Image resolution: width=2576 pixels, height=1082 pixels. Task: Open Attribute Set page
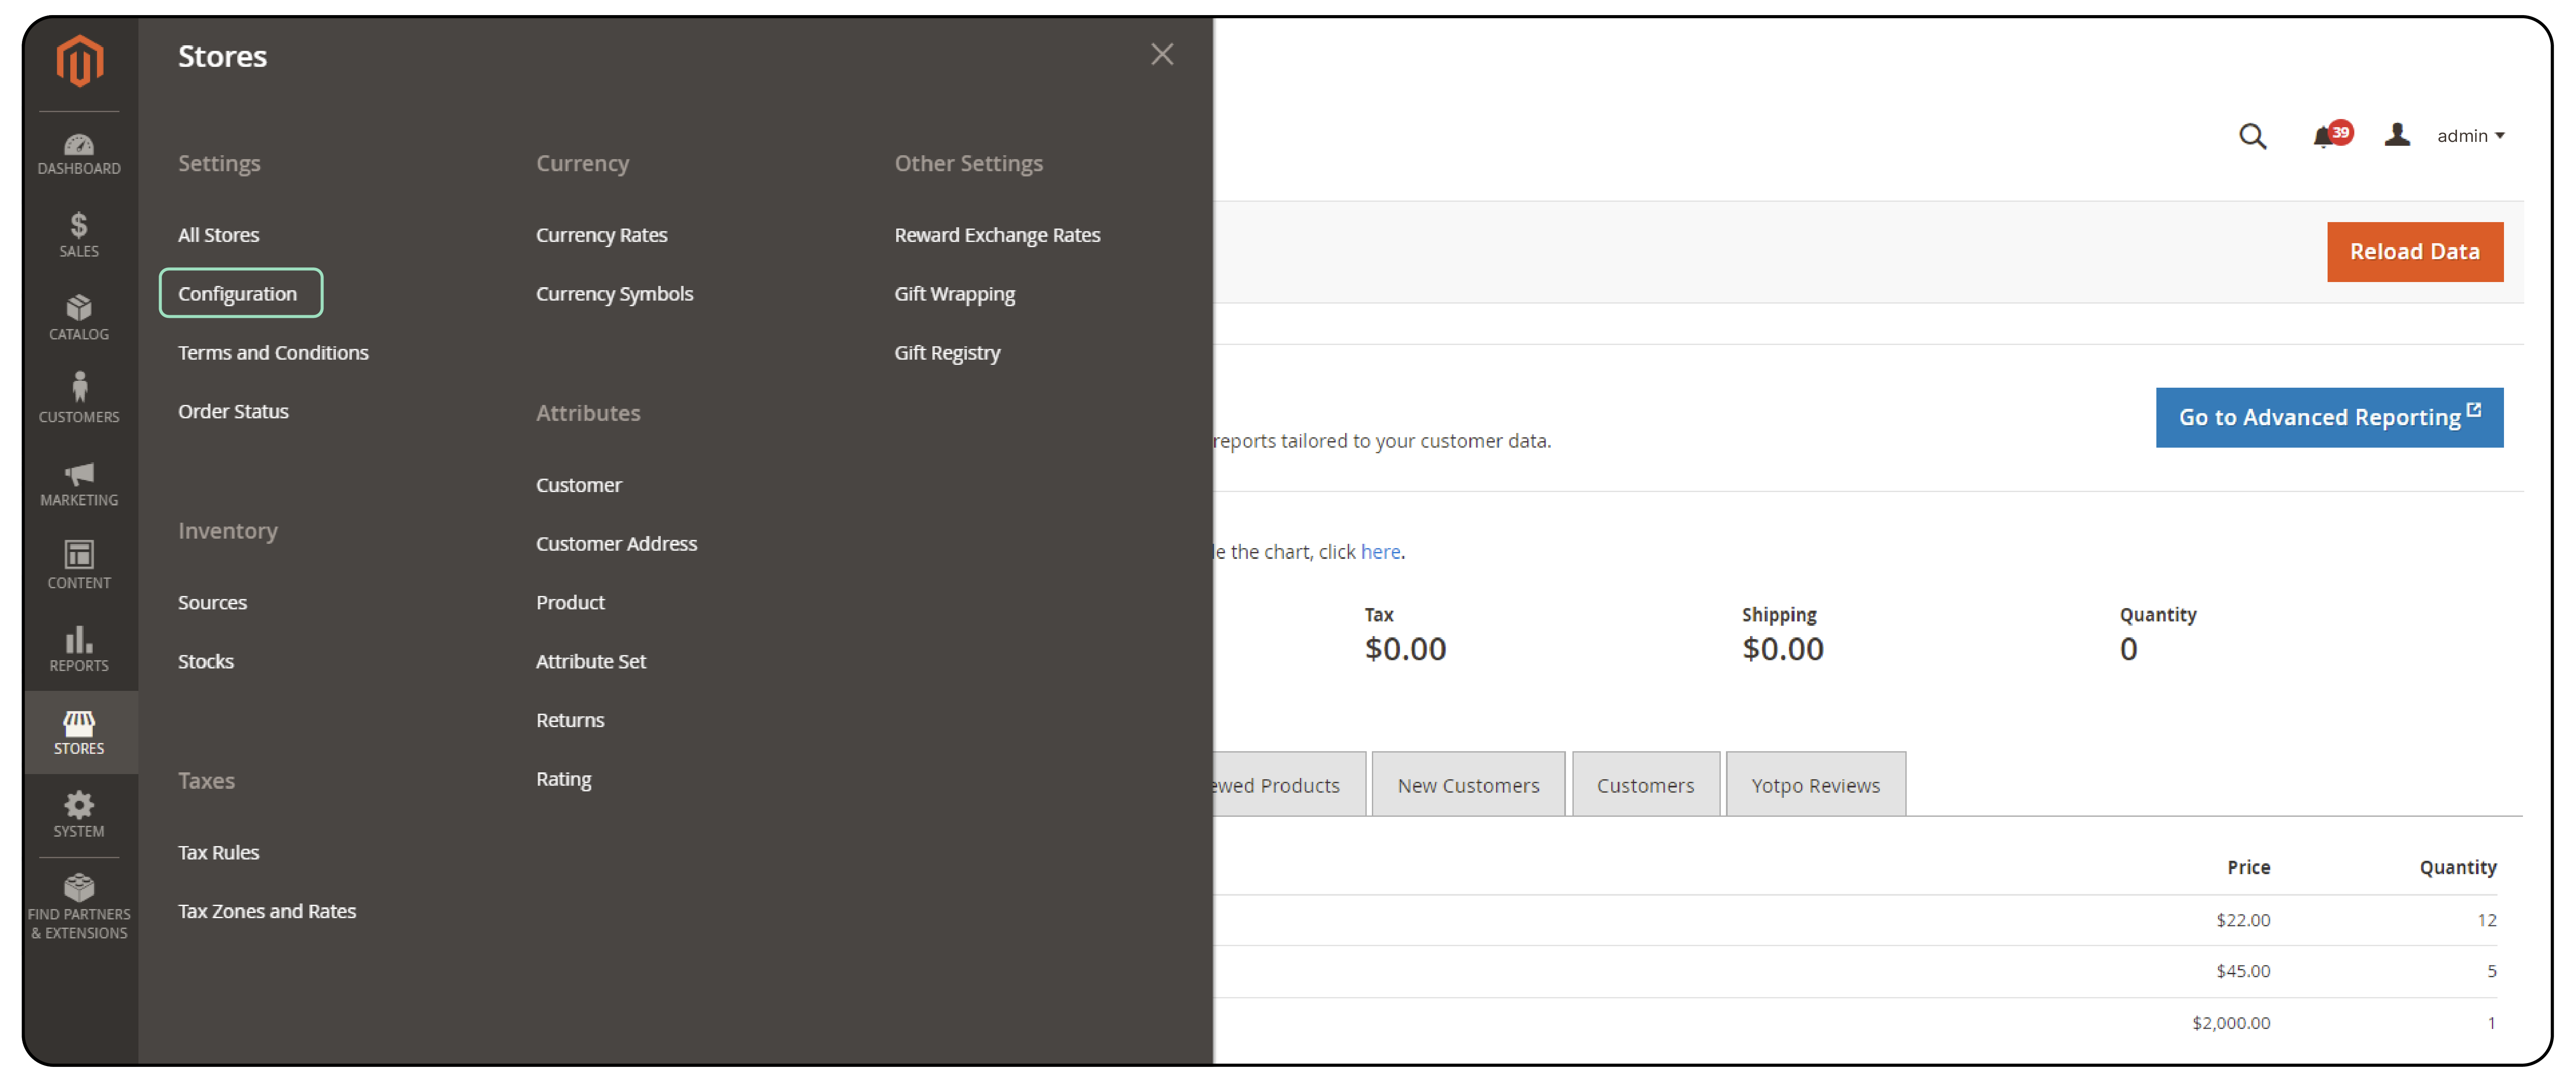coord(590,662)
